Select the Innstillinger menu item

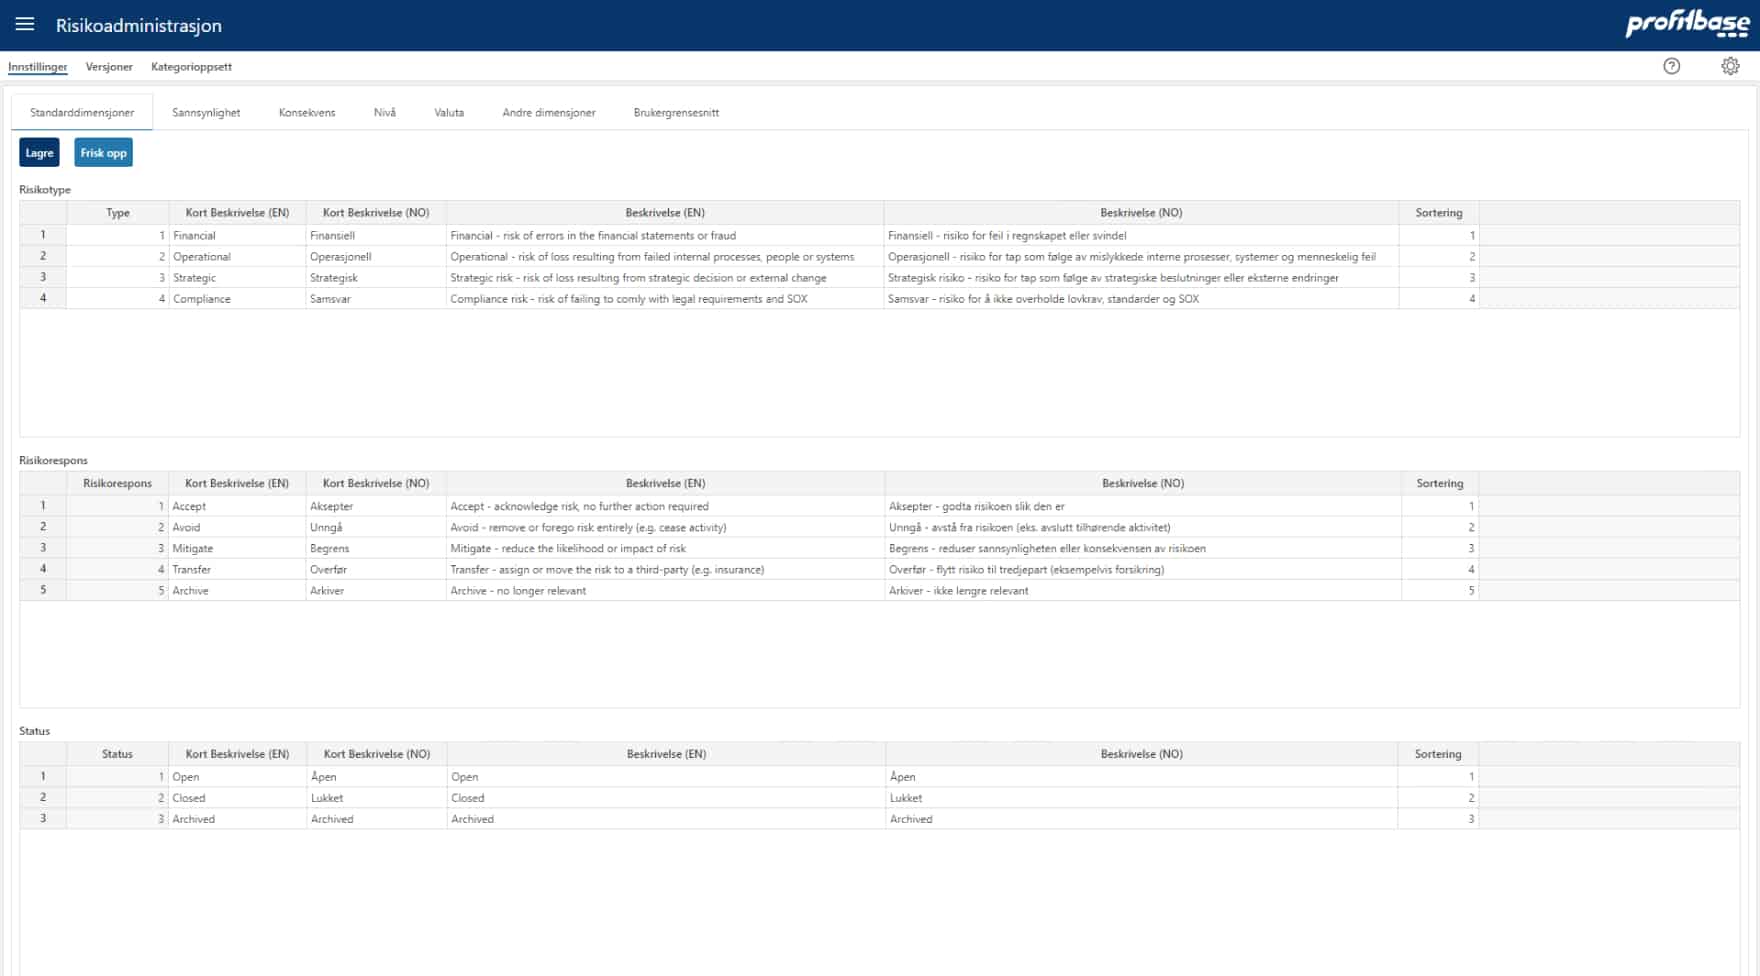tap(38, 67)
